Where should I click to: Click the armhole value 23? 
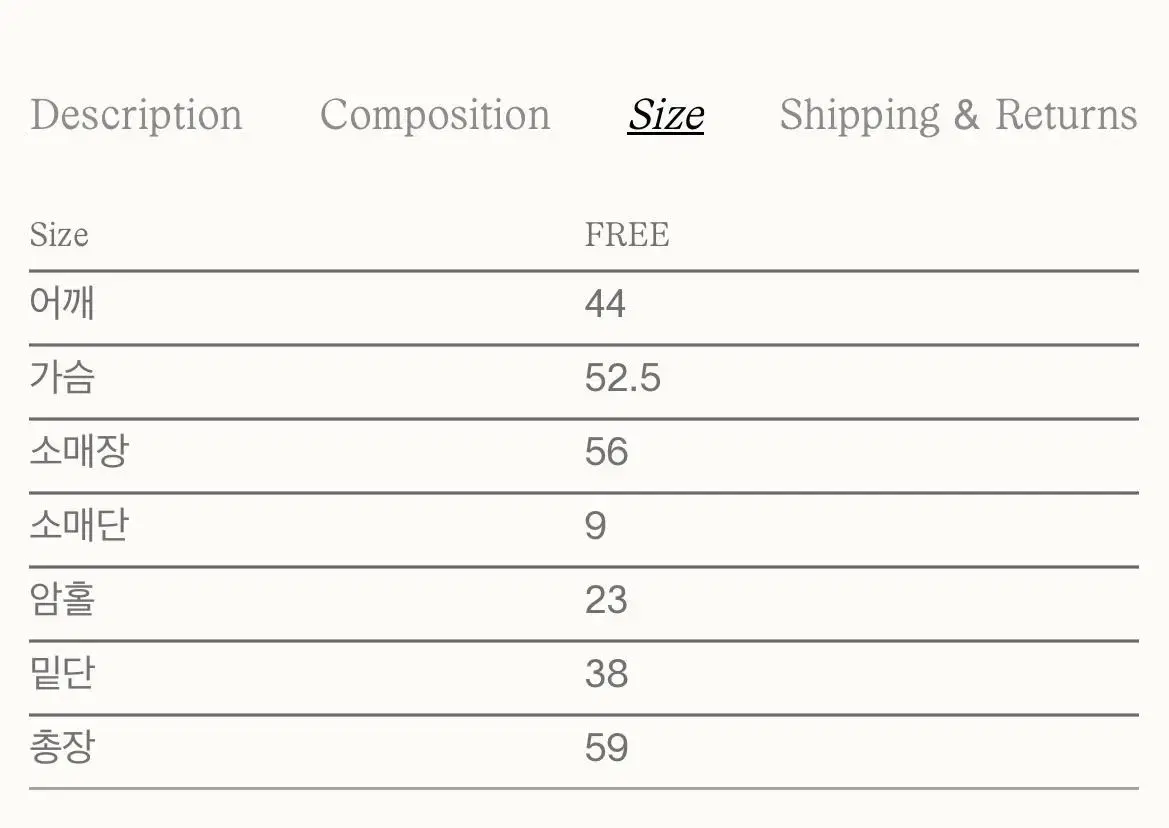click(606, 599)
